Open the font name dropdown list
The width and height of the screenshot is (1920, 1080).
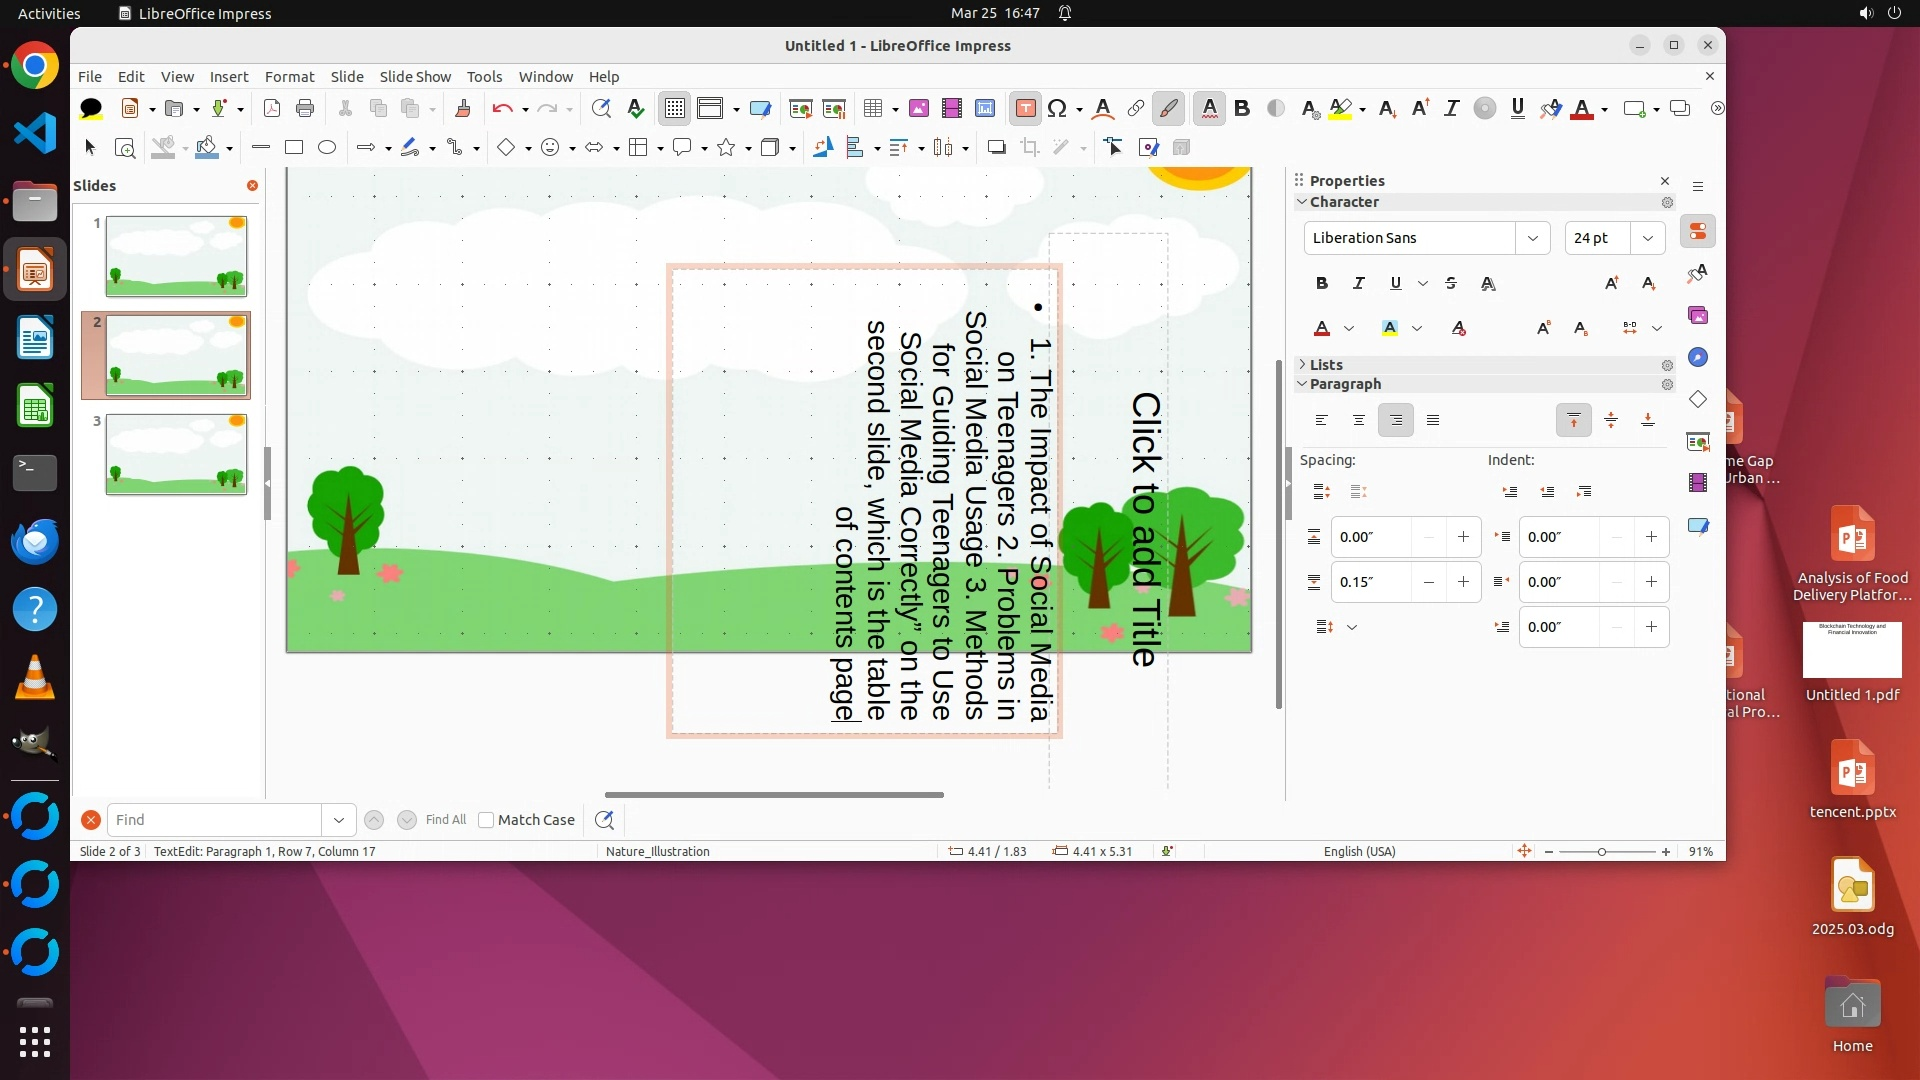(1532, 238)
